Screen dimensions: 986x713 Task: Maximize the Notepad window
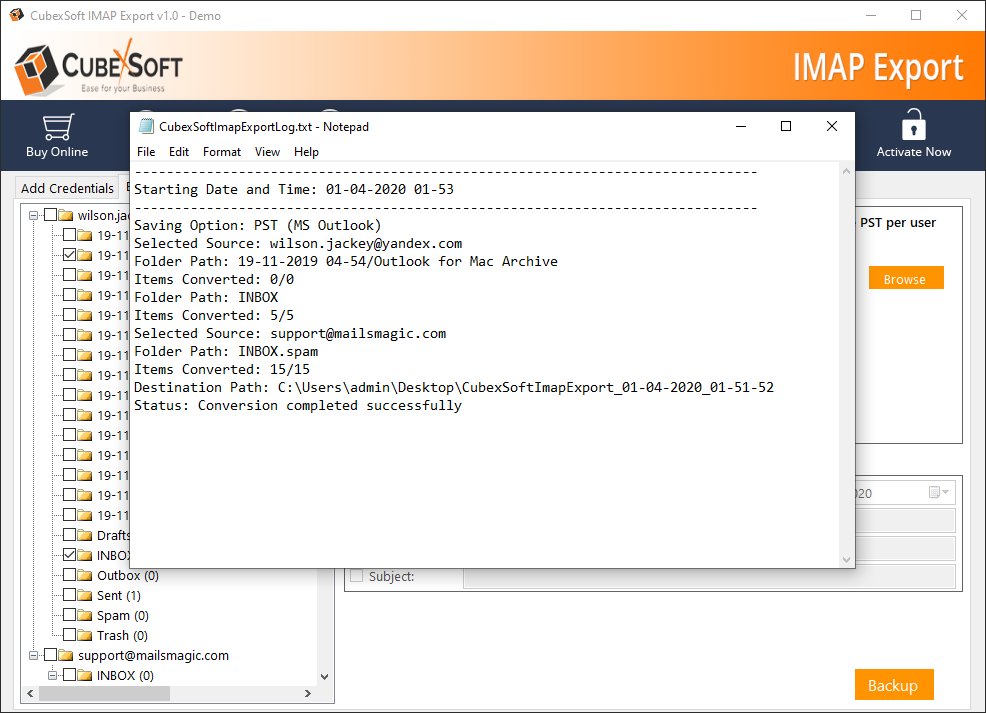click(x=786, y=126)
